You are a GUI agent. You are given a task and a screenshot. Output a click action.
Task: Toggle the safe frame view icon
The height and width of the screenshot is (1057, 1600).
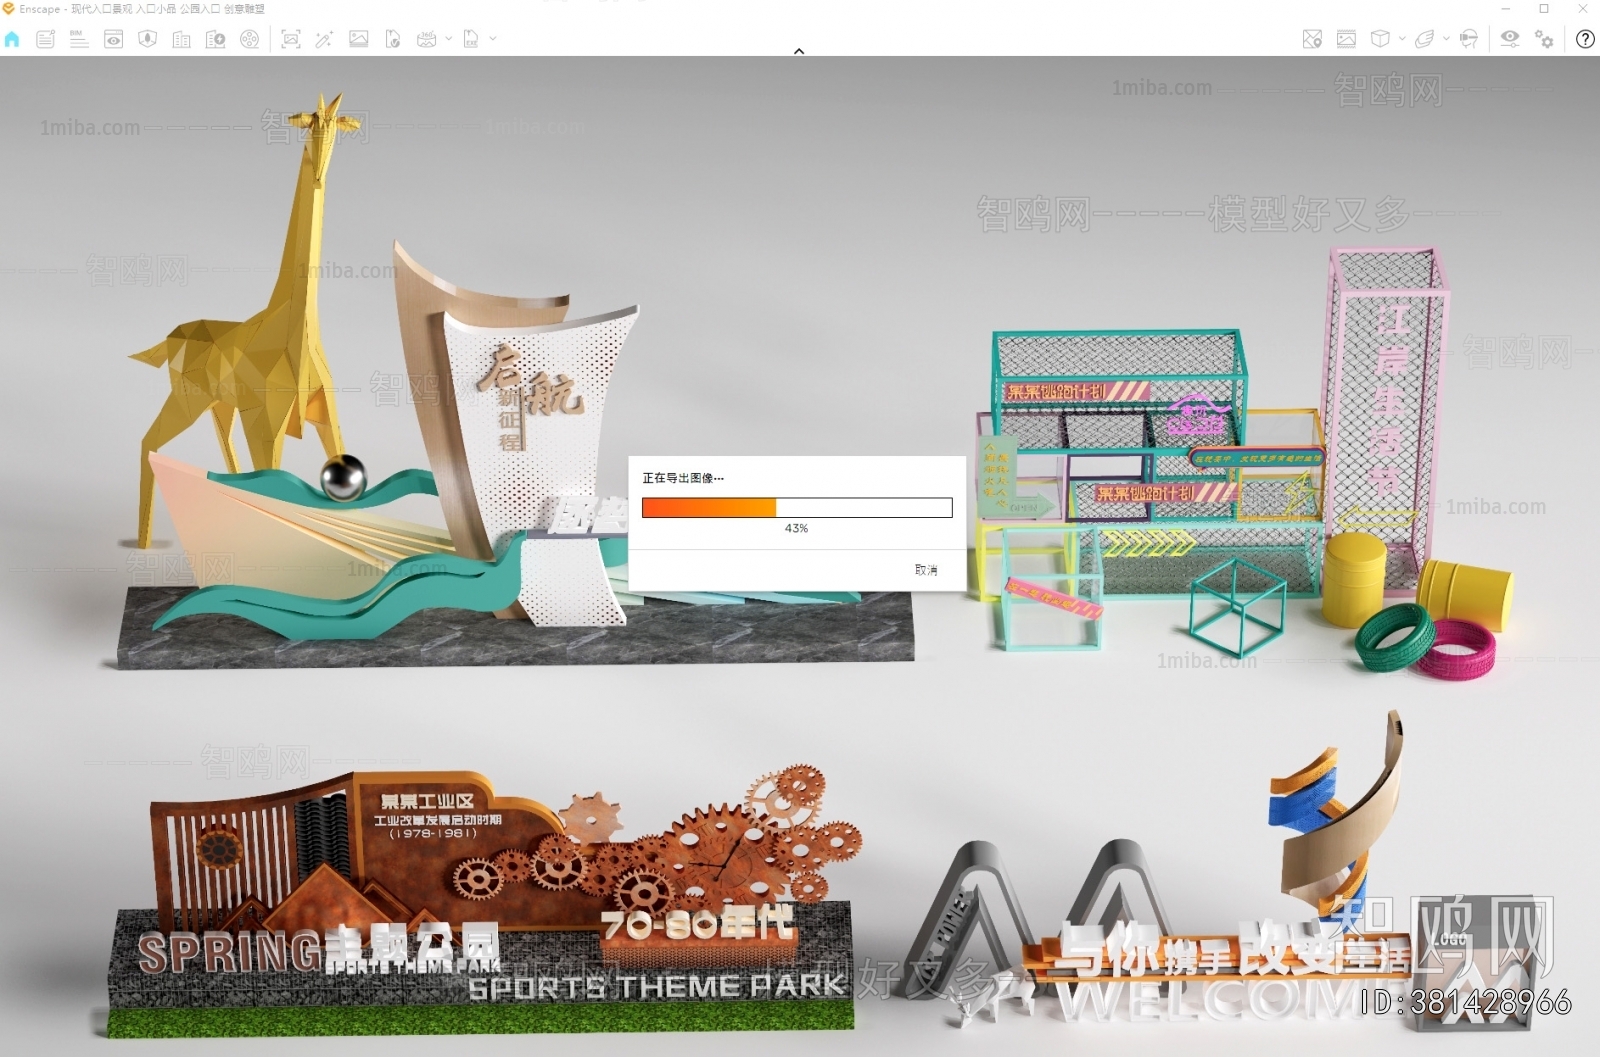click(x=1346, y=39)
